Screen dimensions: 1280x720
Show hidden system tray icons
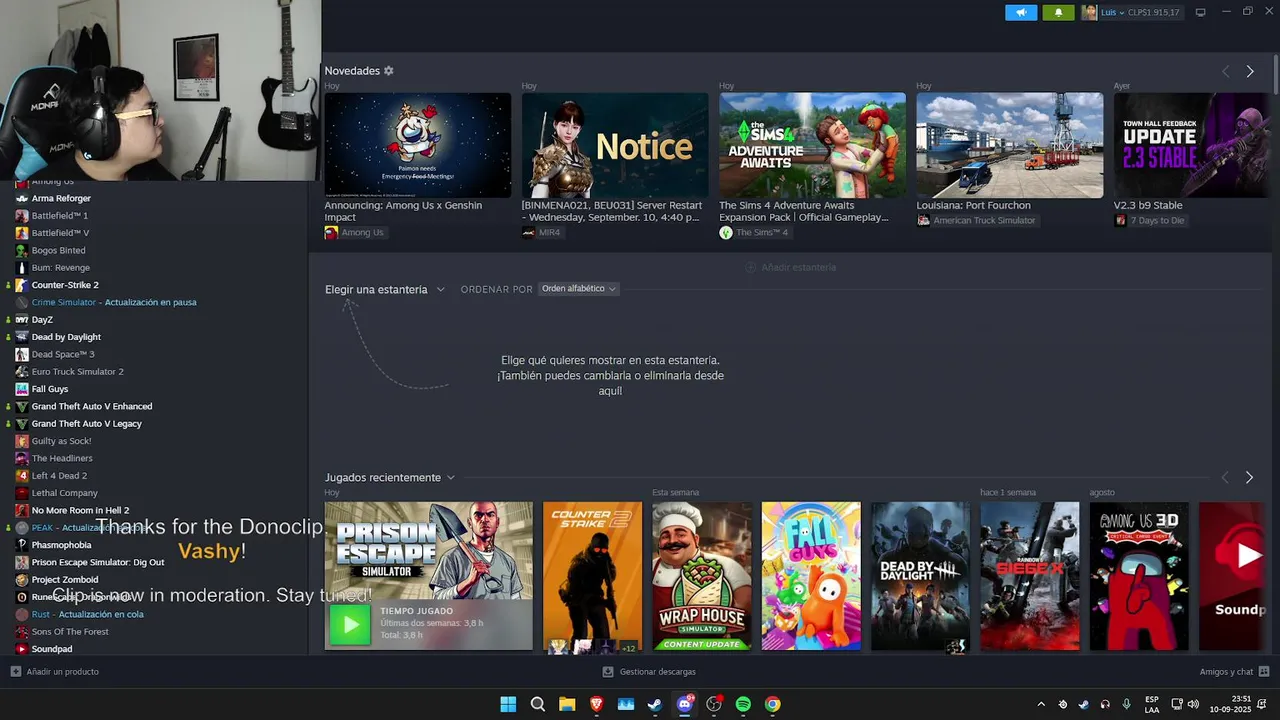tap(1041, 704)
